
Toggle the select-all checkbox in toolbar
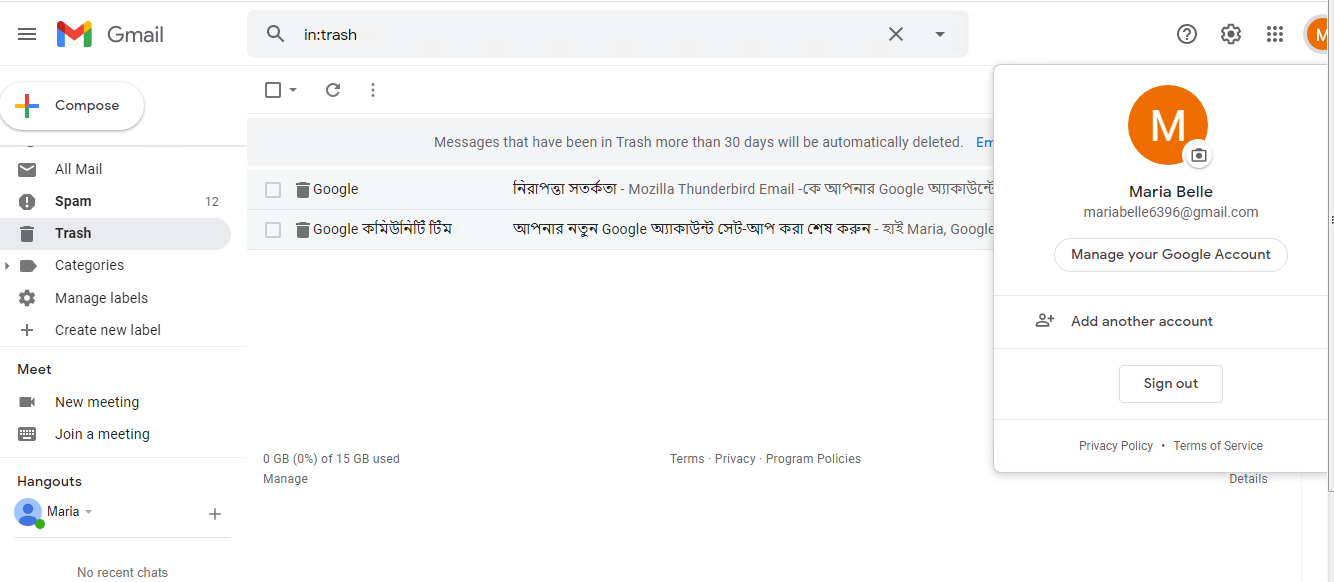tap(273, 90)
